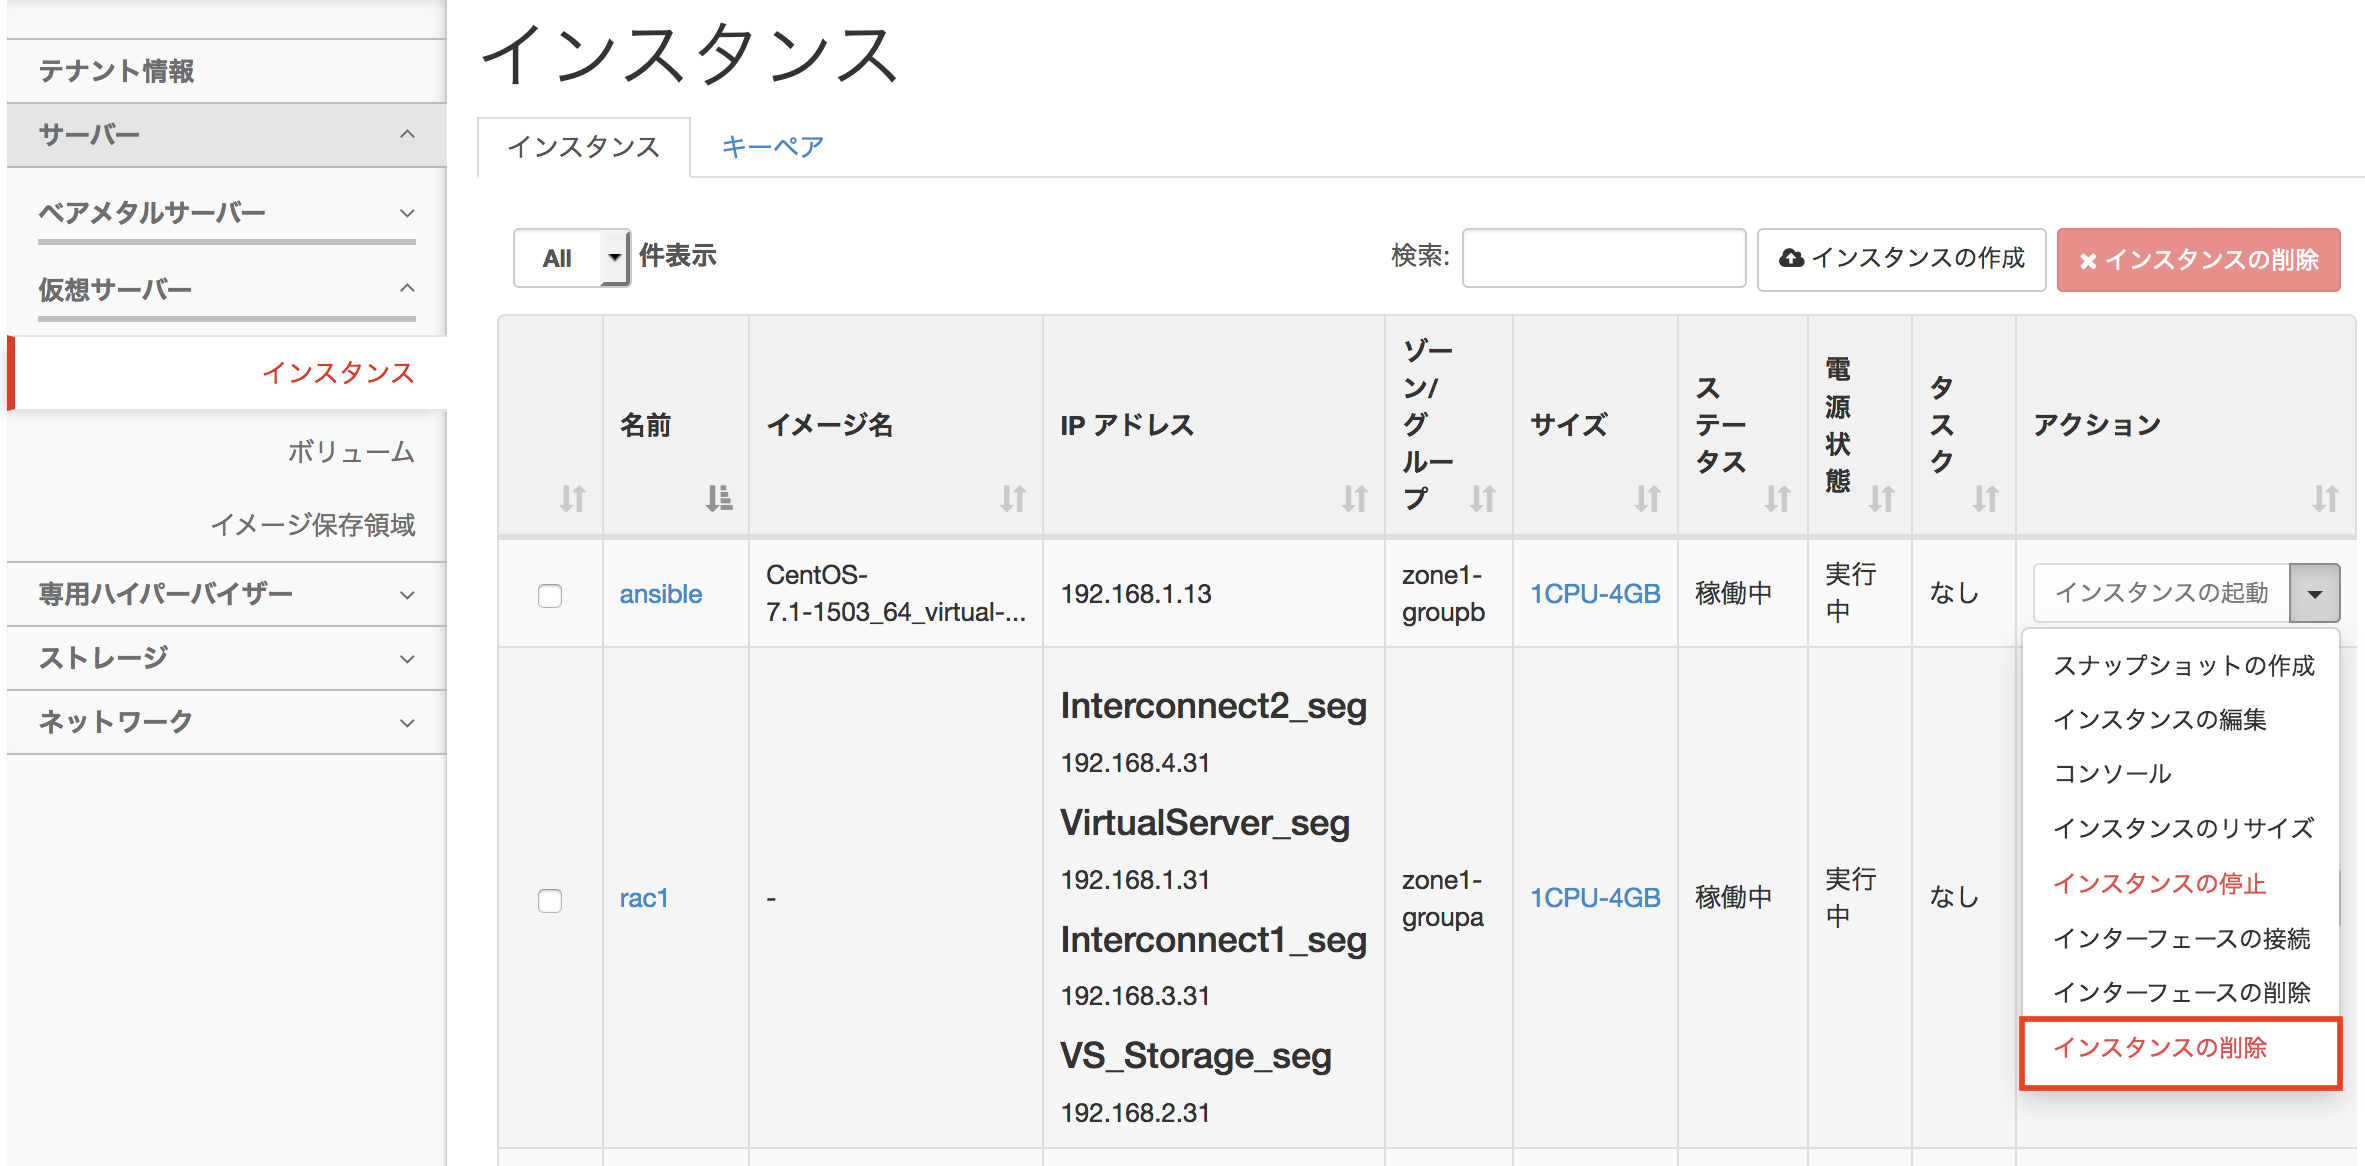Choose インスタンスの削除 from action menu
Viewport: 2365px width, 1166px height.
tap(2160, 1048)
